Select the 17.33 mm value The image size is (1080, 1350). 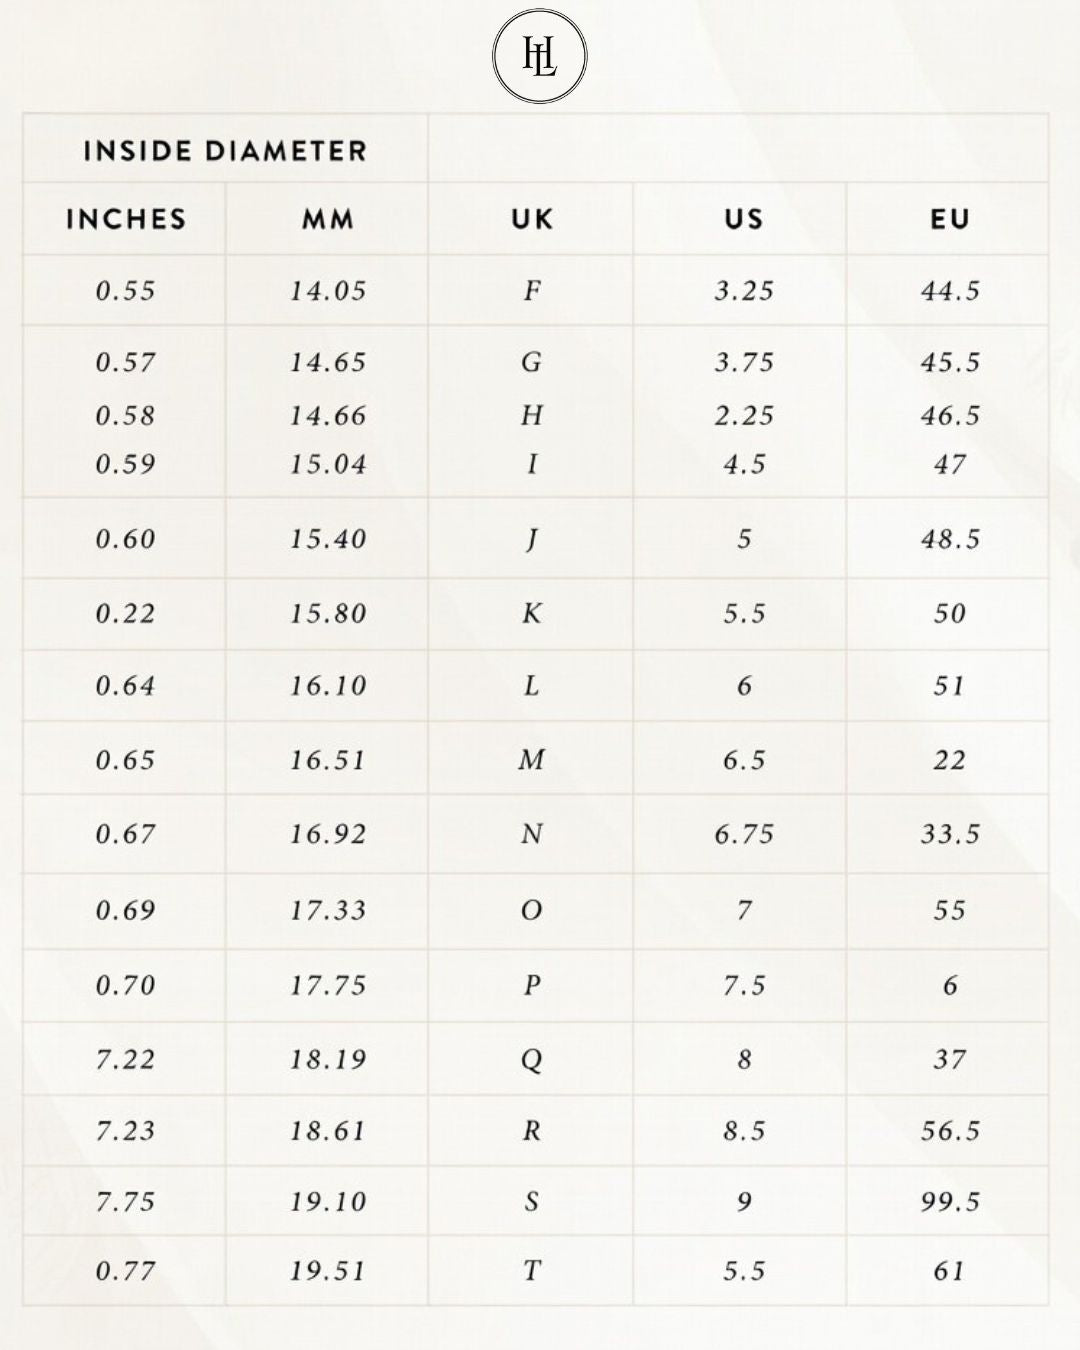[x=328, y=910]
